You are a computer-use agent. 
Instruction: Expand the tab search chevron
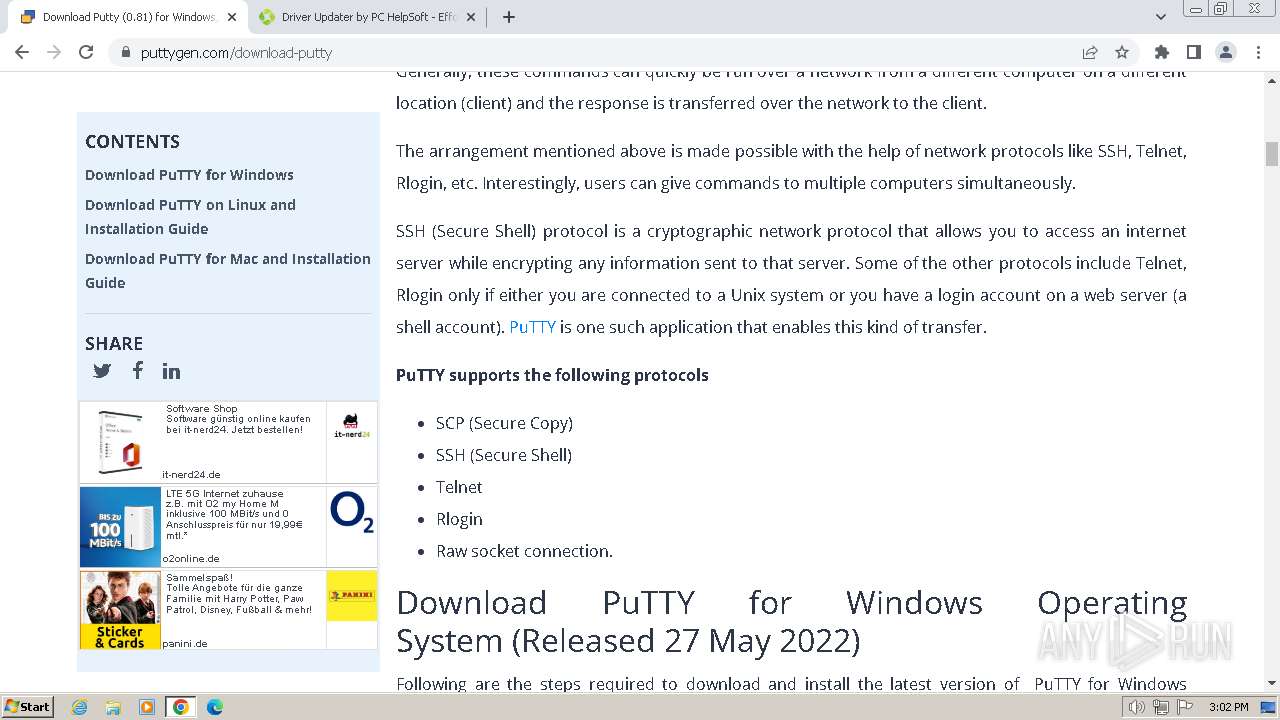point(1161,17)
